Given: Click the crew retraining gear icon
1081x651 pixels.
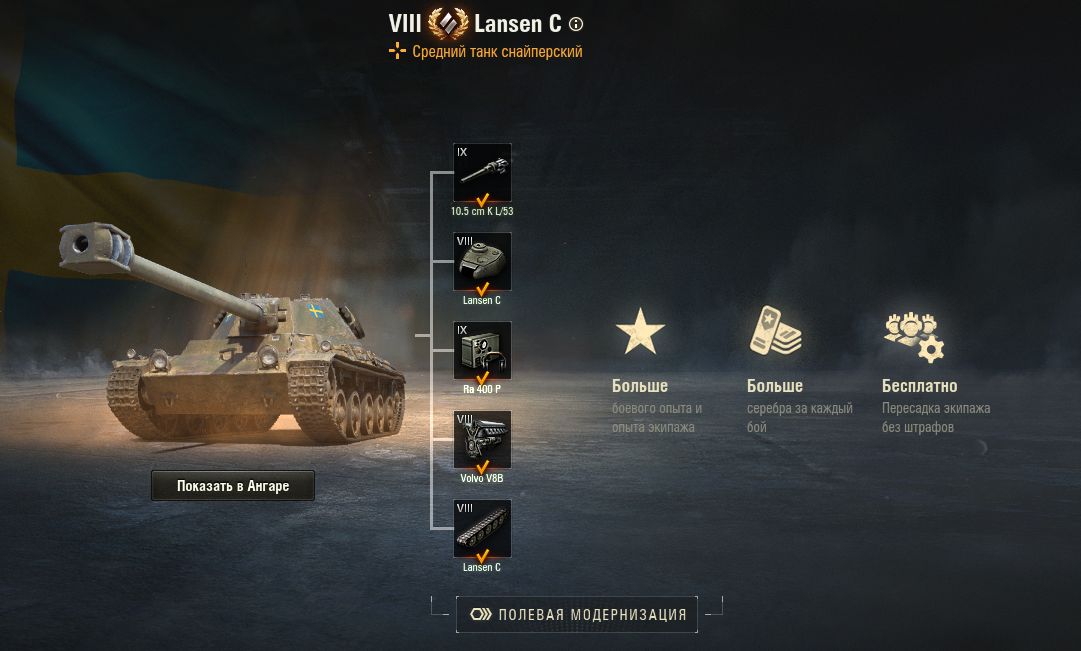Looking at the screenshot, I should tap(914, 337).
